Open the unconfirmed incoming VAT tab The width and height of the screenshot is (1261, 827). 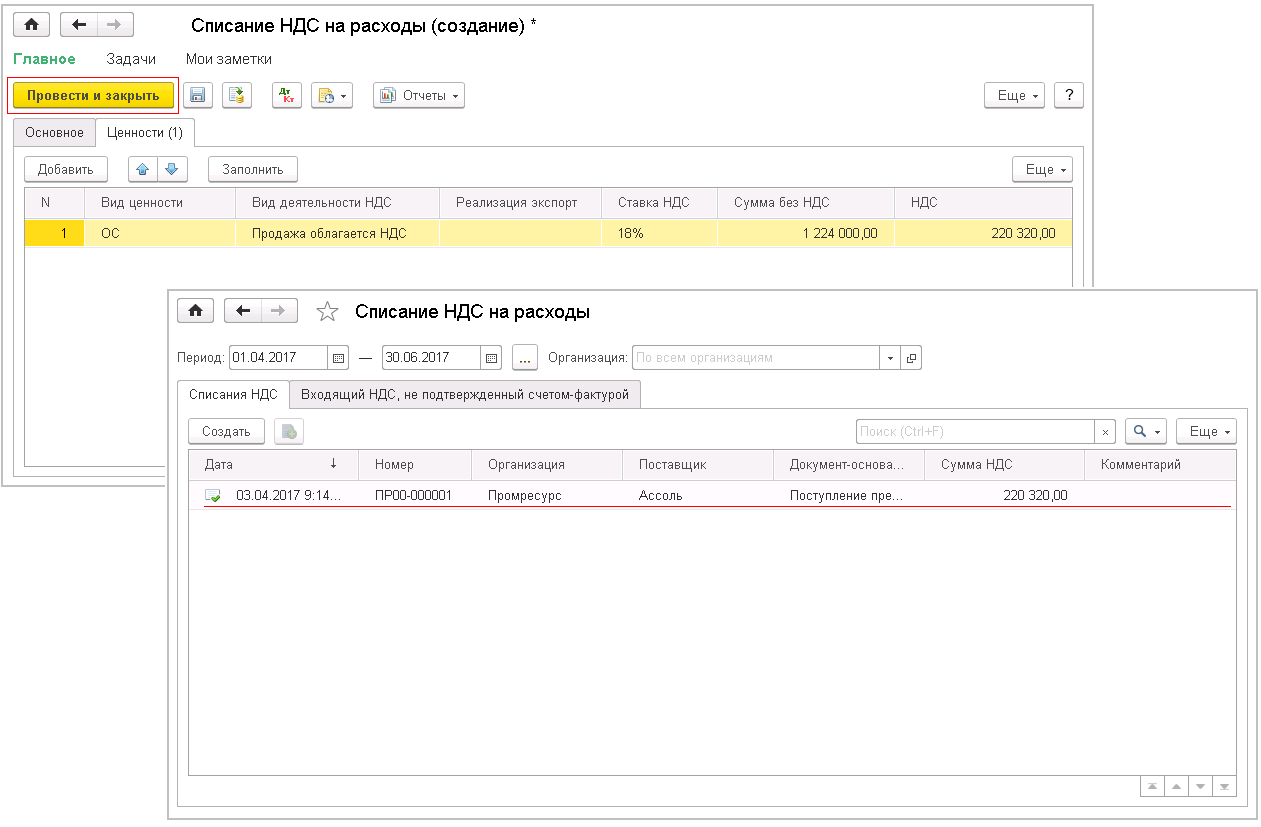[x=465, y=394]
